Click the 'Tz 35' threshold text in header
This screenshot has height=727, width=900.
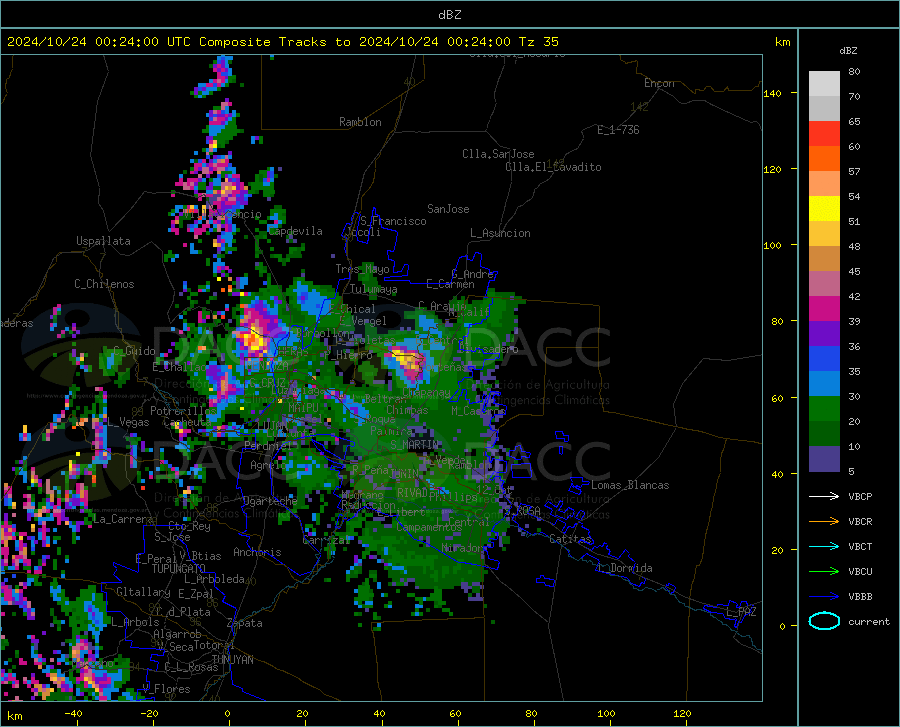point(538,42)
